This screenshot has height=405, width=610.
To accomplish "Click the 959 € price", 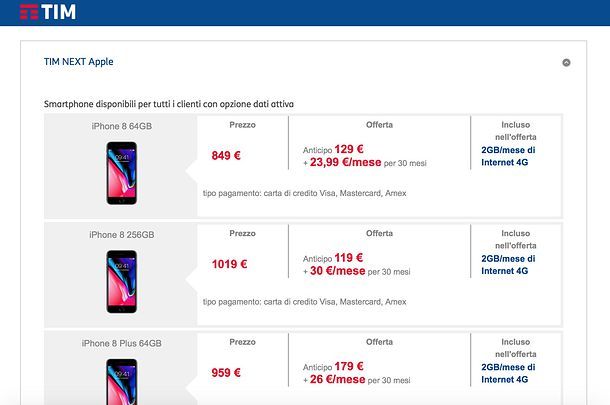I will (226, 373).
